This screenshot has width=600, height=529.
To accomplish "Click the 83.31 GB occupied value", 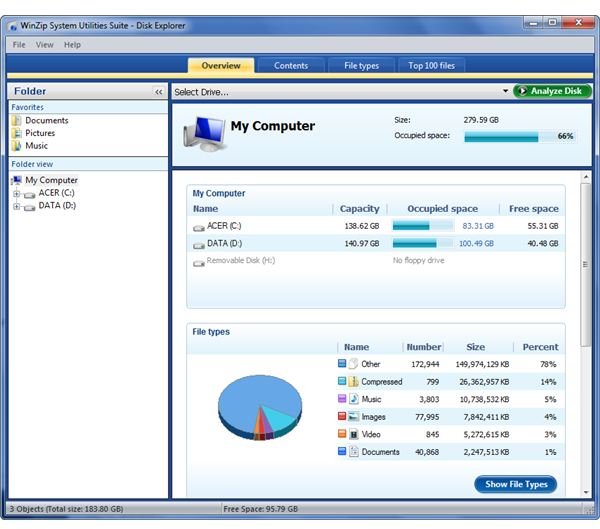I will click(478, 226).
